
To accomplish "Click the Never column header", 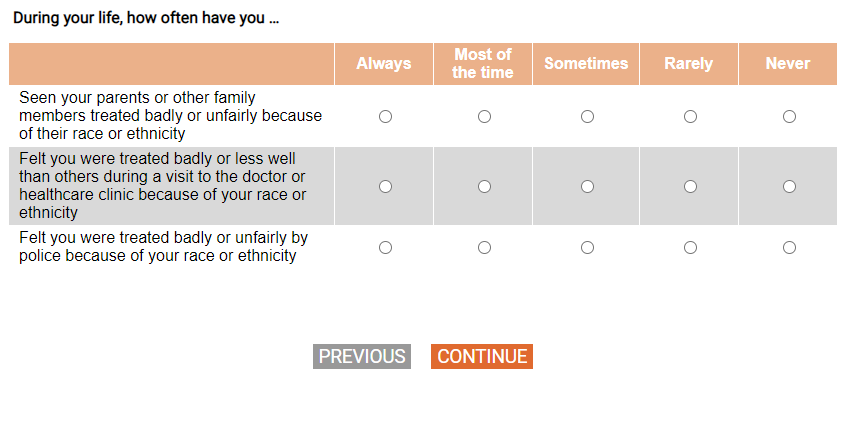I will pos(788,64).
